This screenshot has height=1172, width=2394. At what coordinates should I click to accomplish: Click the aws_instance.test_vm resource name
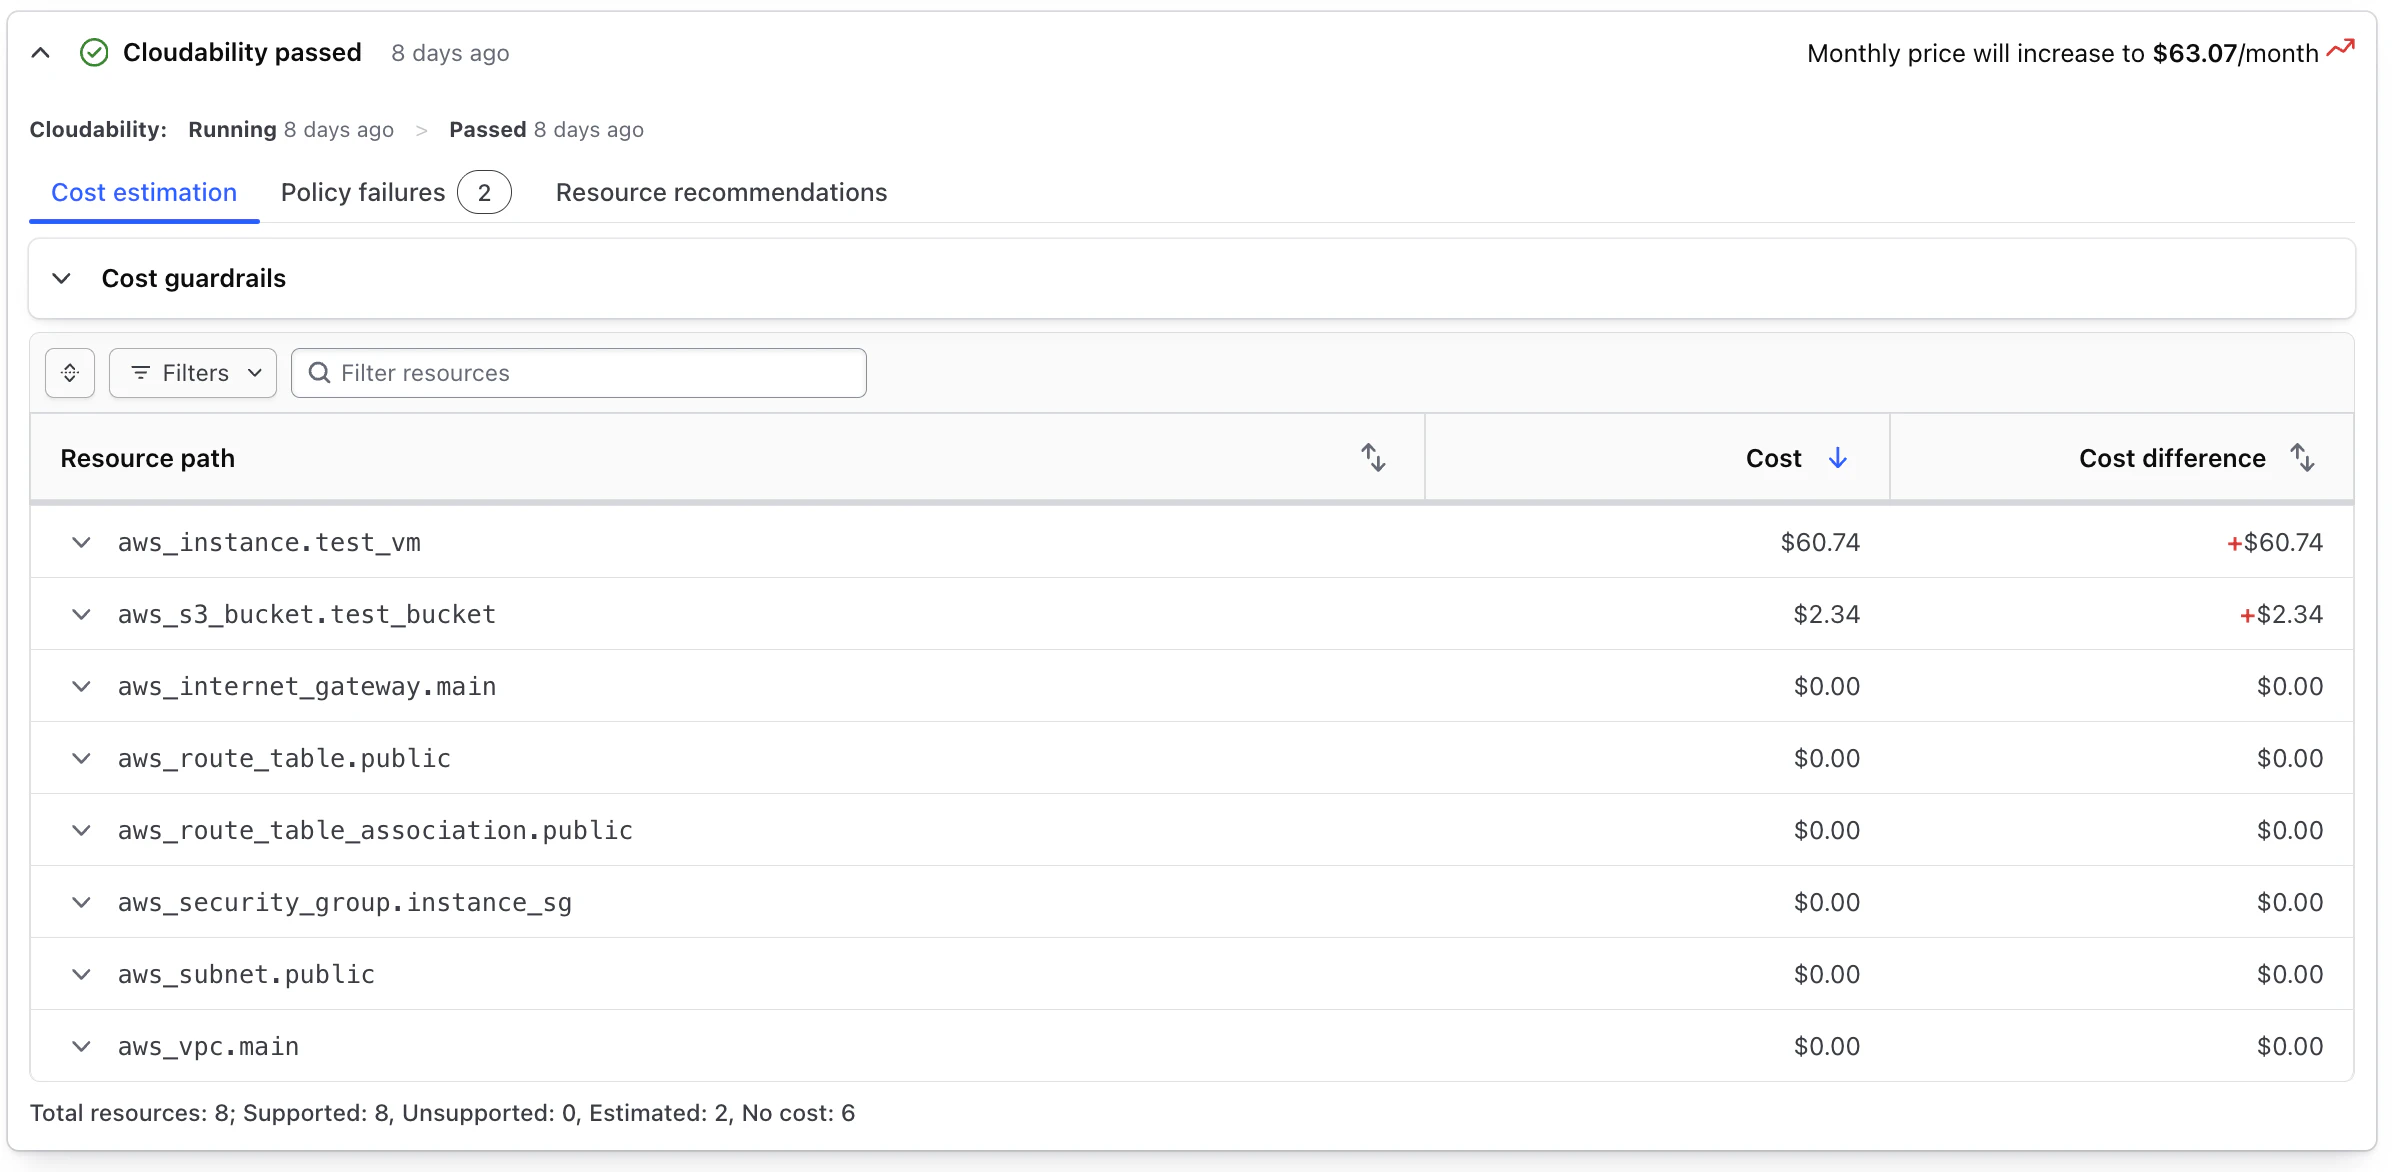point(269,542)
